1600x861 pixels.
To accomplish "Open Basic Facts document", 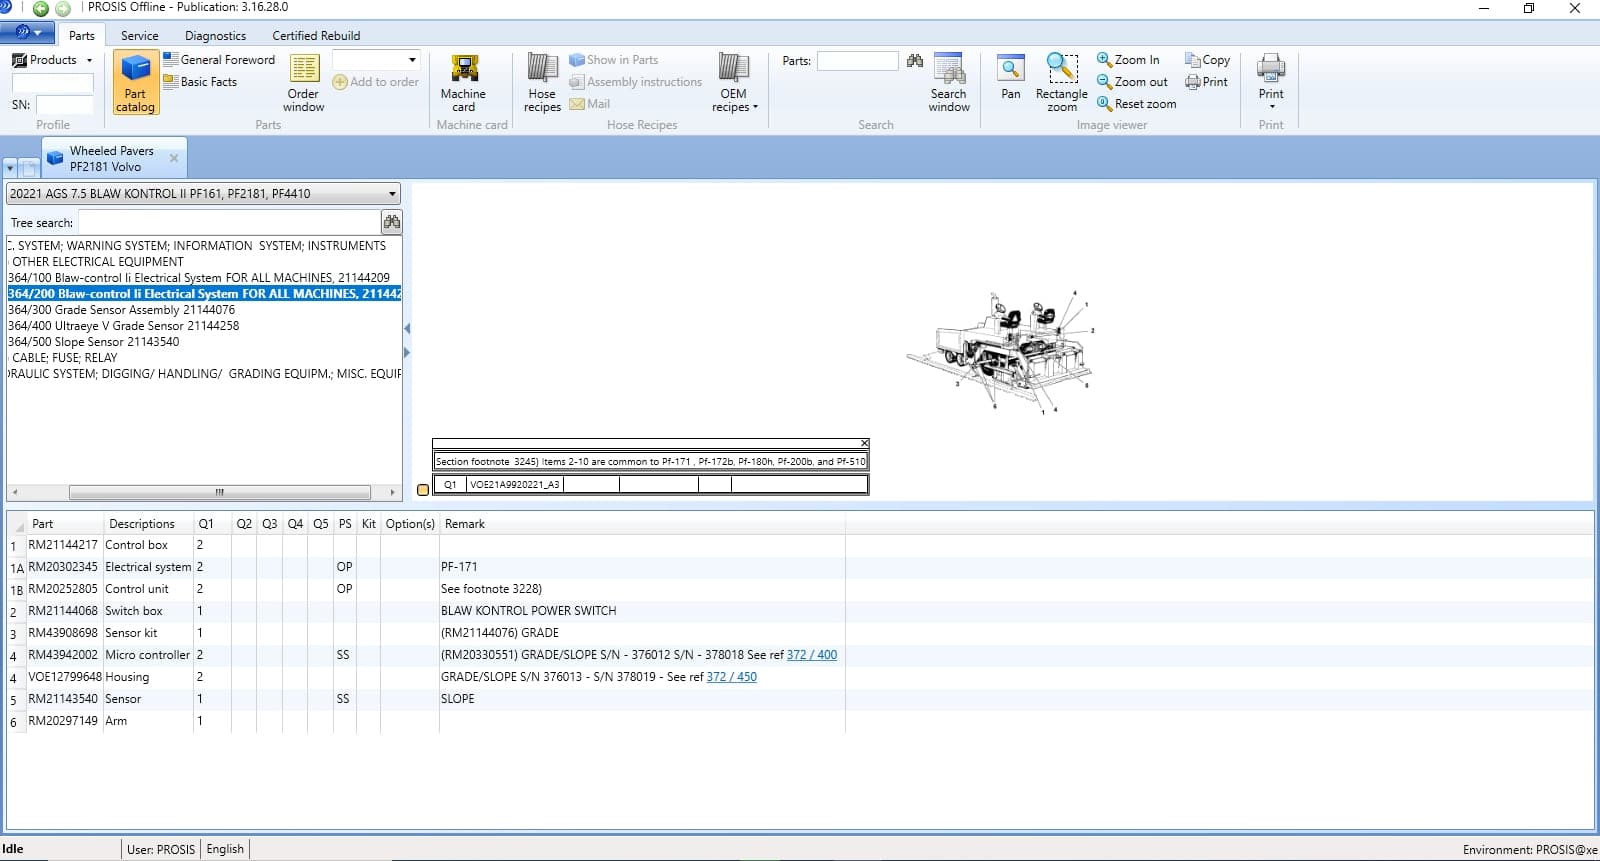I will point(200,82).
